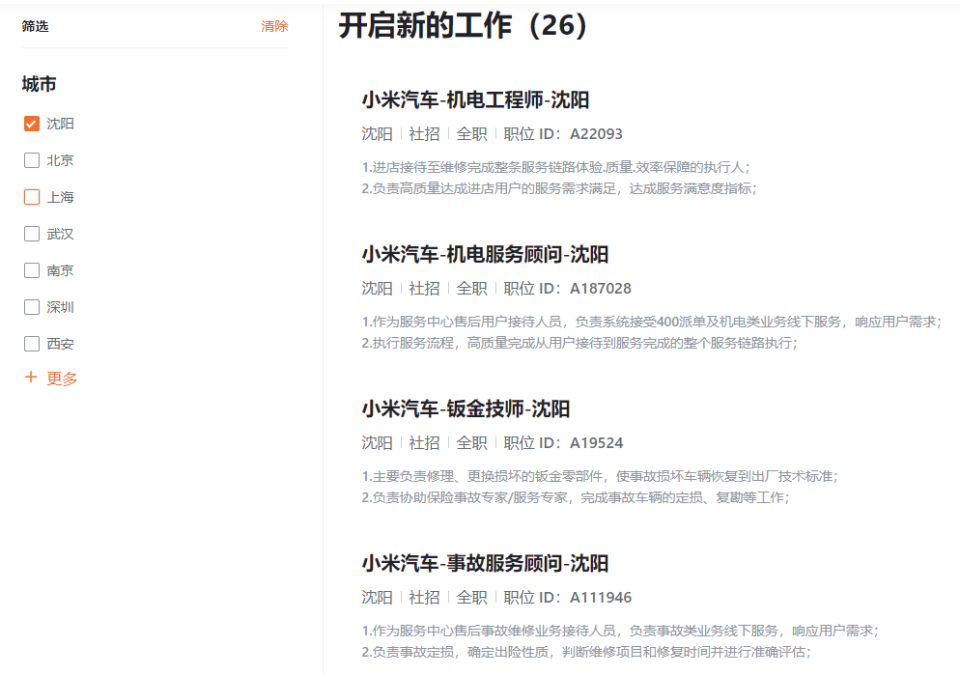This screenshot has height=675, width=960.
Task: Check the 武汉 city filter
Action: [32, 234]
